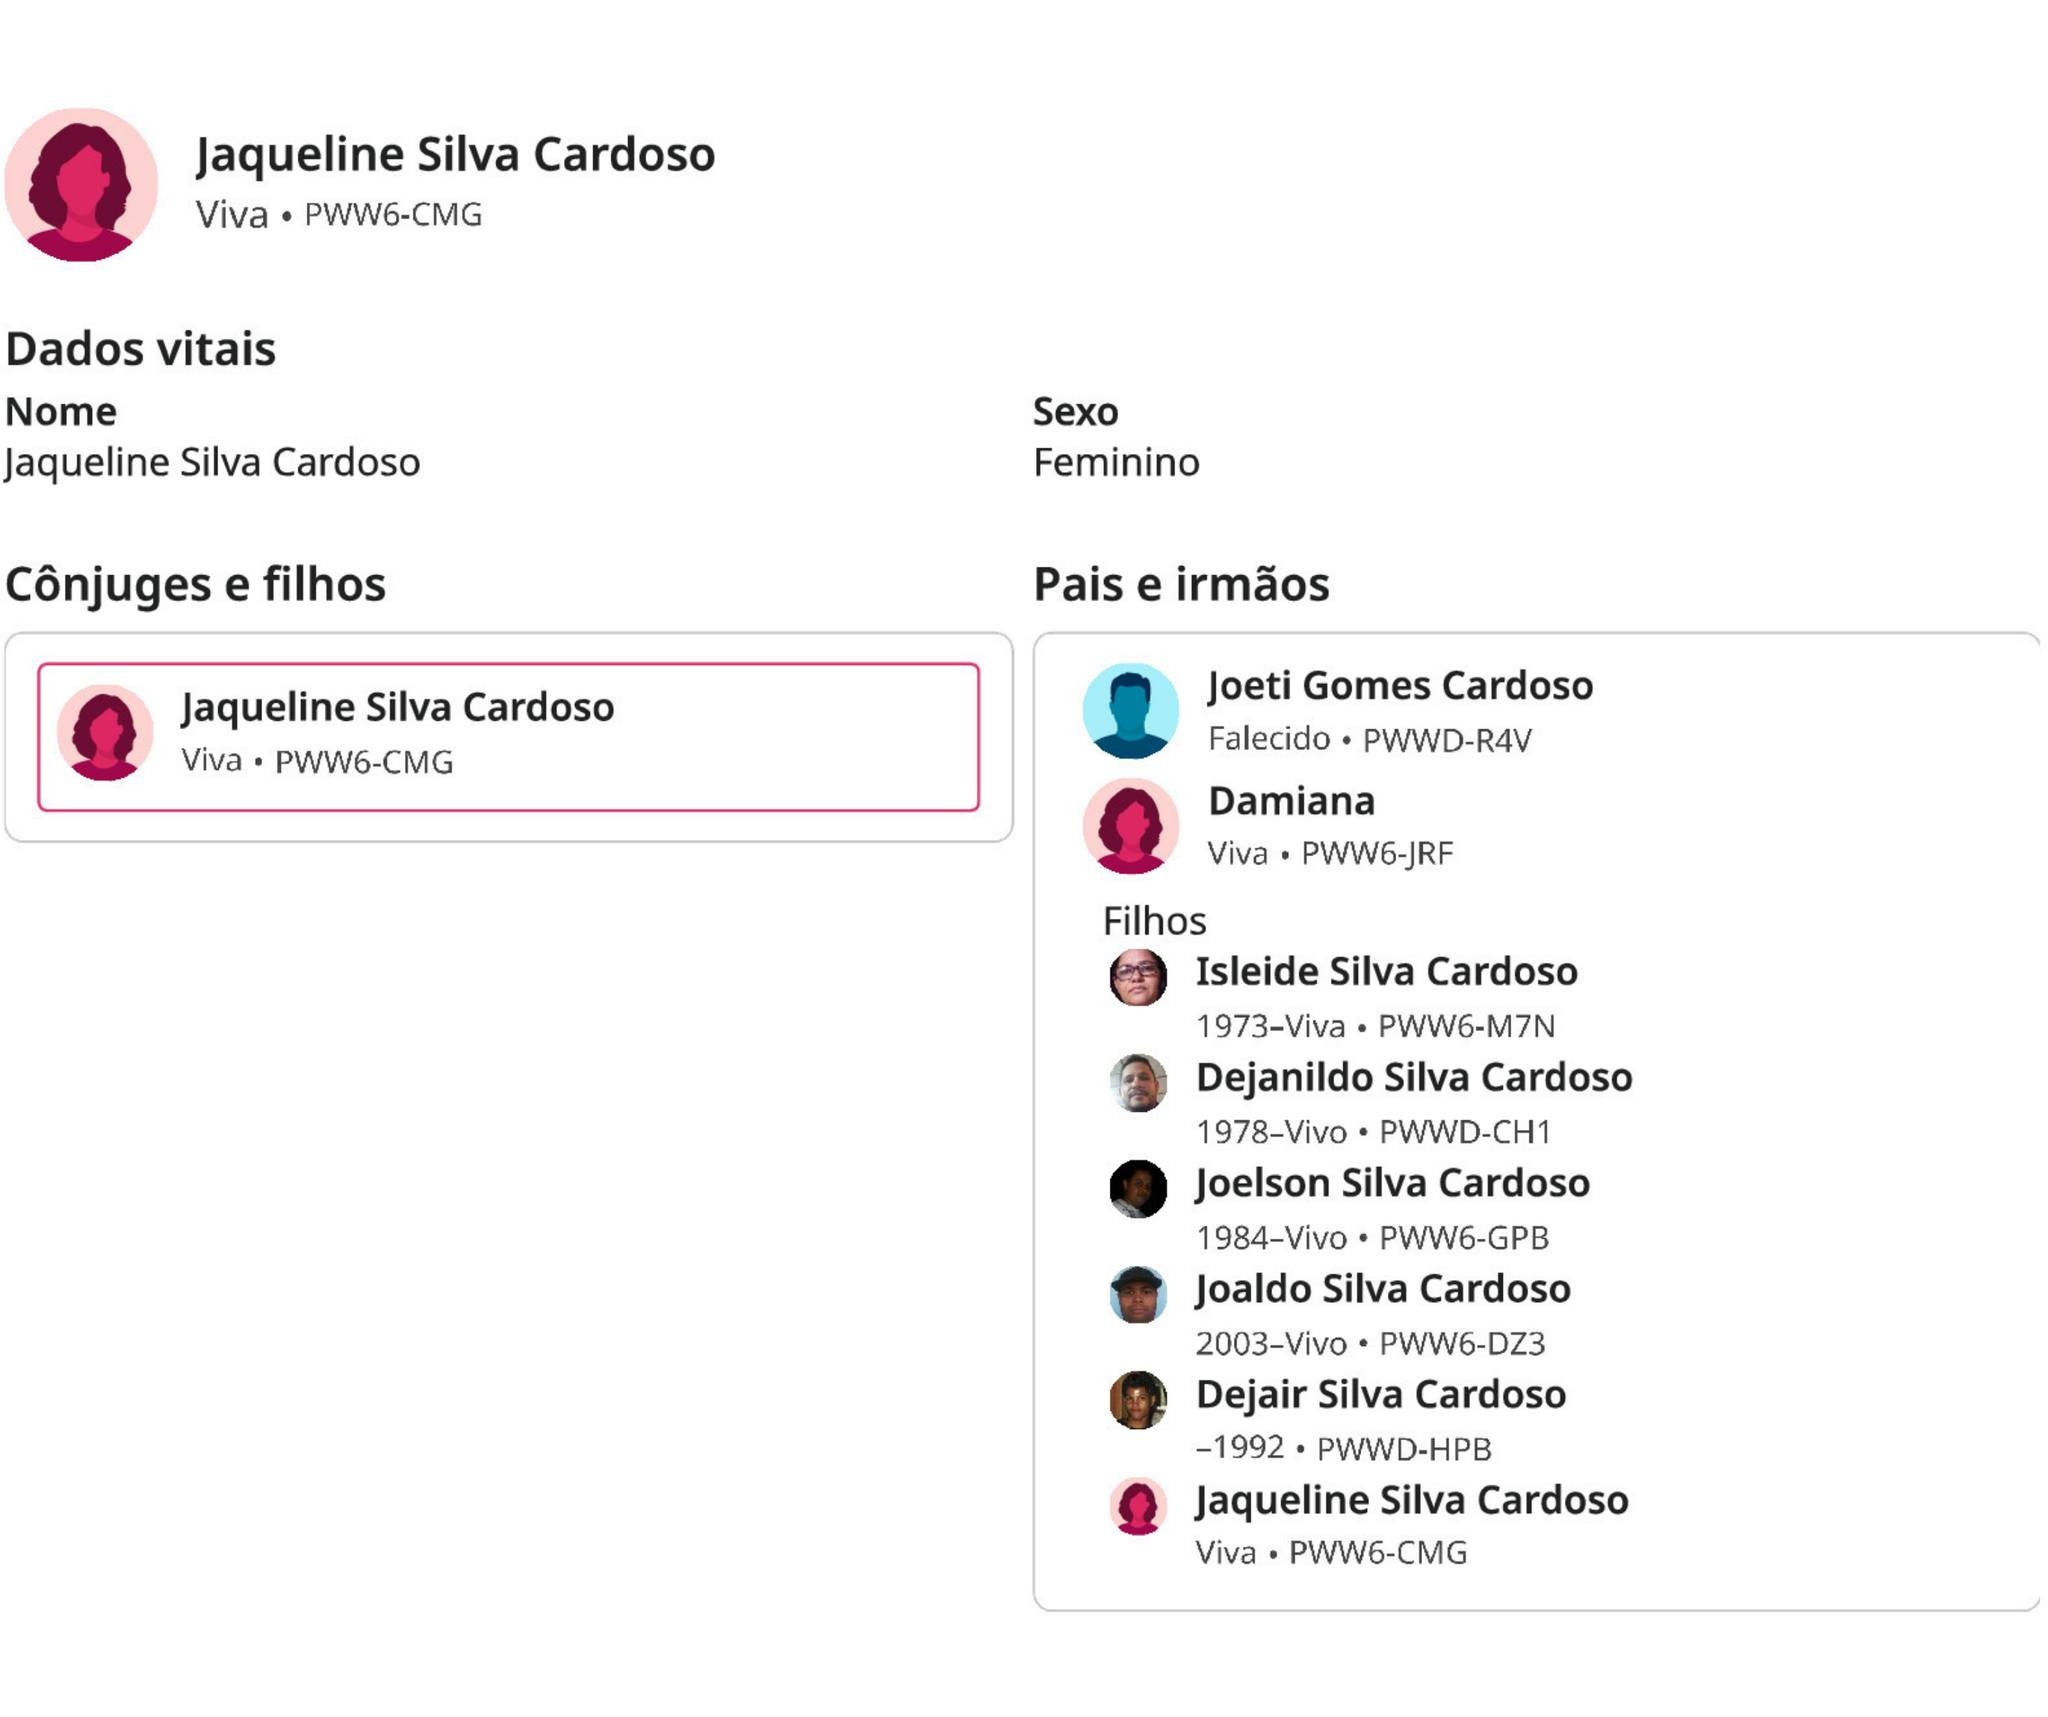Select Isleide Silva Cardoso's name
Image resolution: width=2048 pixels, height=1717 pixels.
coord(1386,972)
